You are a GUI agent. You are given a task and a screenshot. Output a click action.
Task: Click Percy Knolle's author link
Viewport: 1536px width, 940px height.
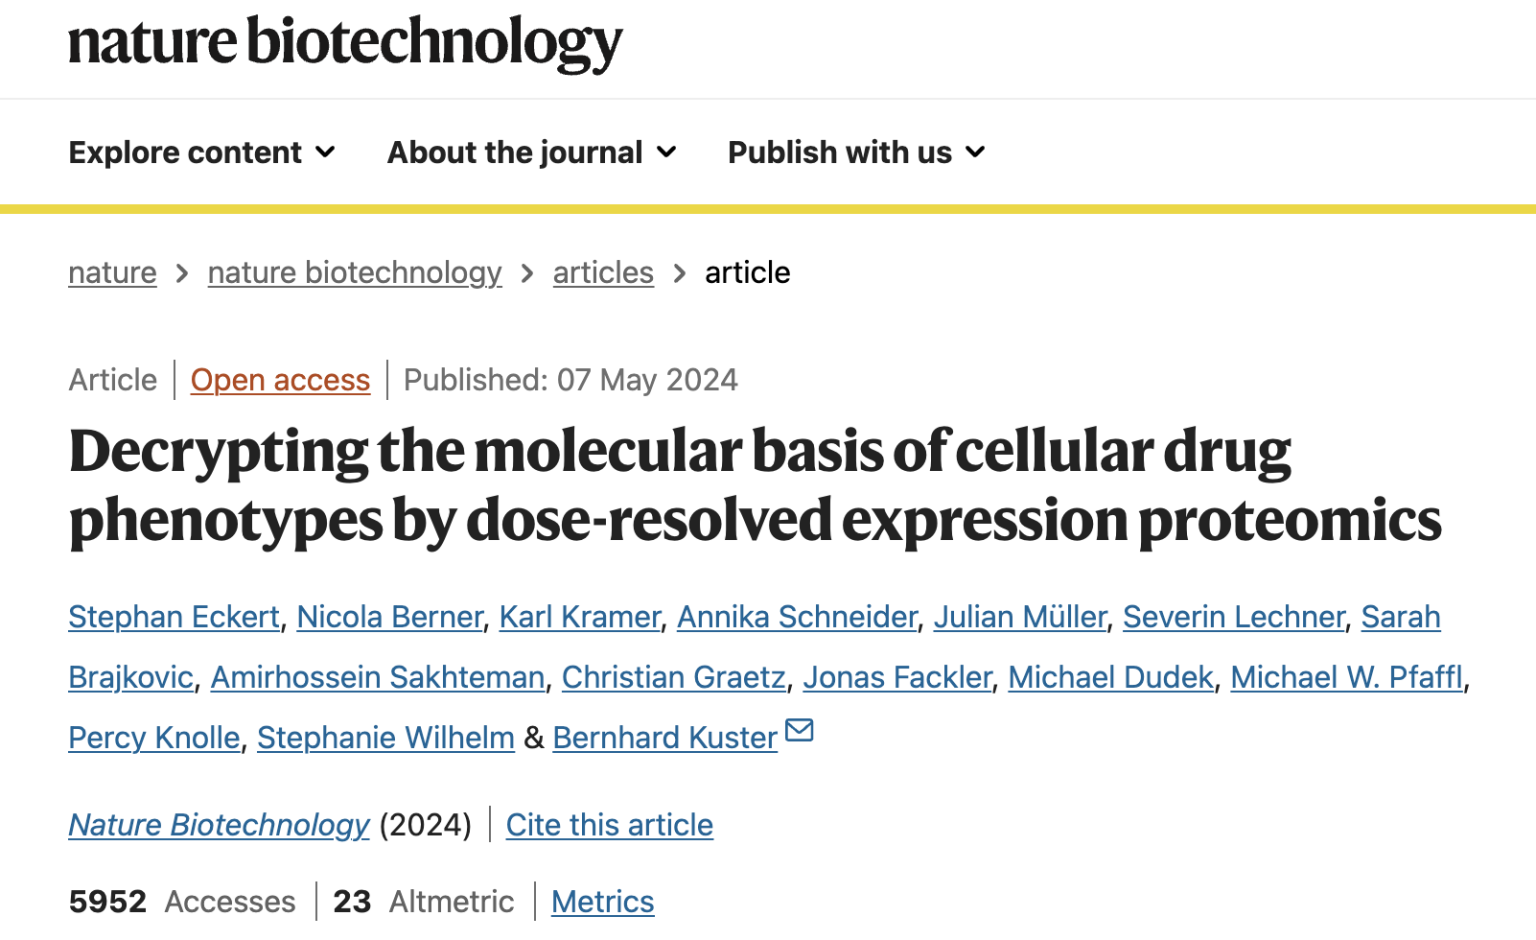[x=153, y=737]
